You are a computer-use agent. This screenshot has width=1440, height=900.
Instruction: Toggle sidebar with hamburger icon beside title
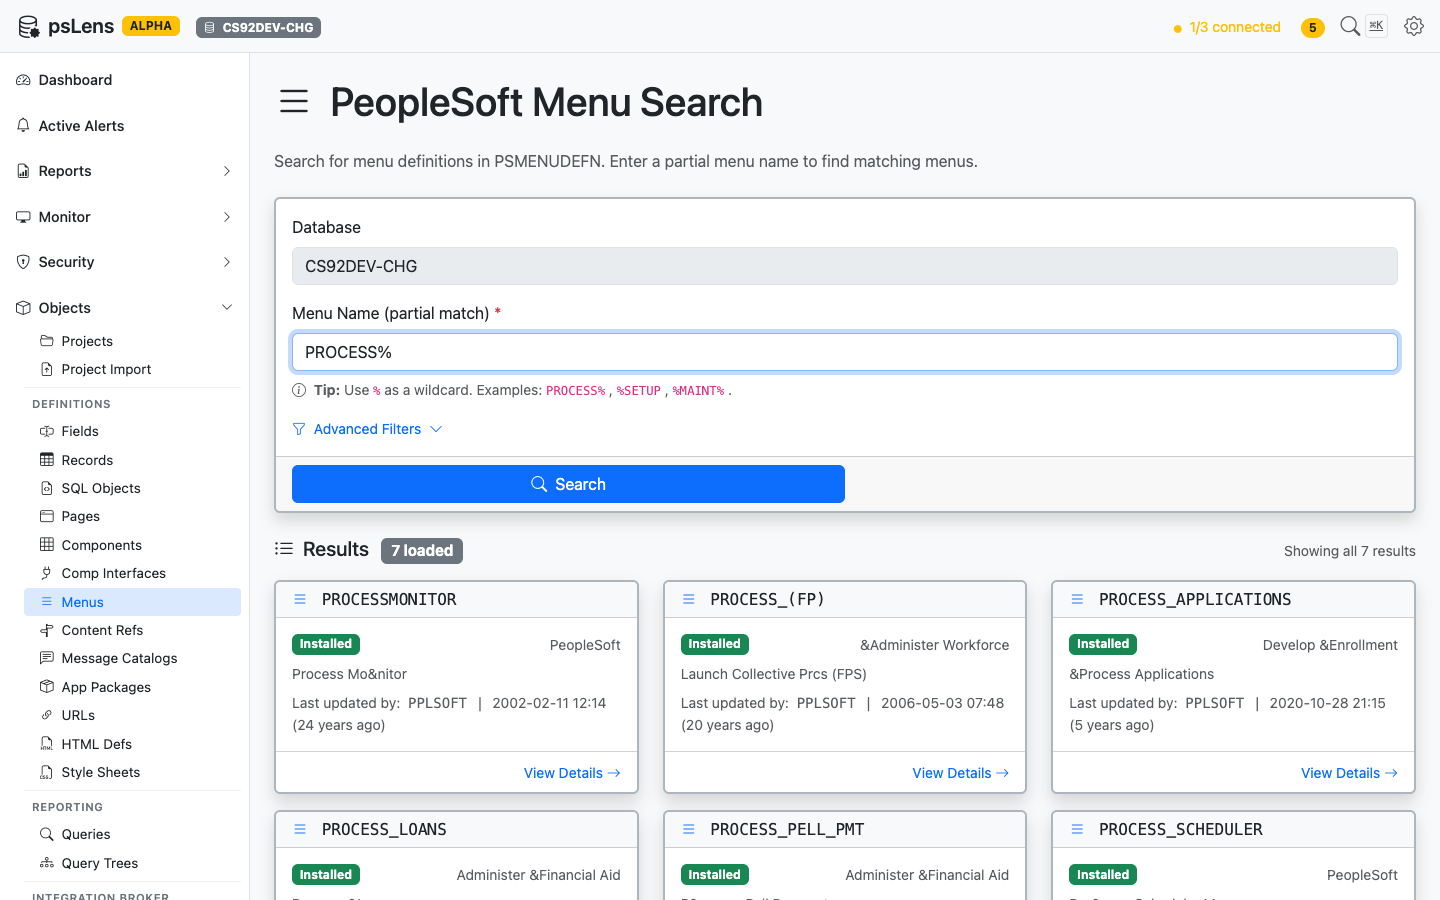click(x=294, y=101)
